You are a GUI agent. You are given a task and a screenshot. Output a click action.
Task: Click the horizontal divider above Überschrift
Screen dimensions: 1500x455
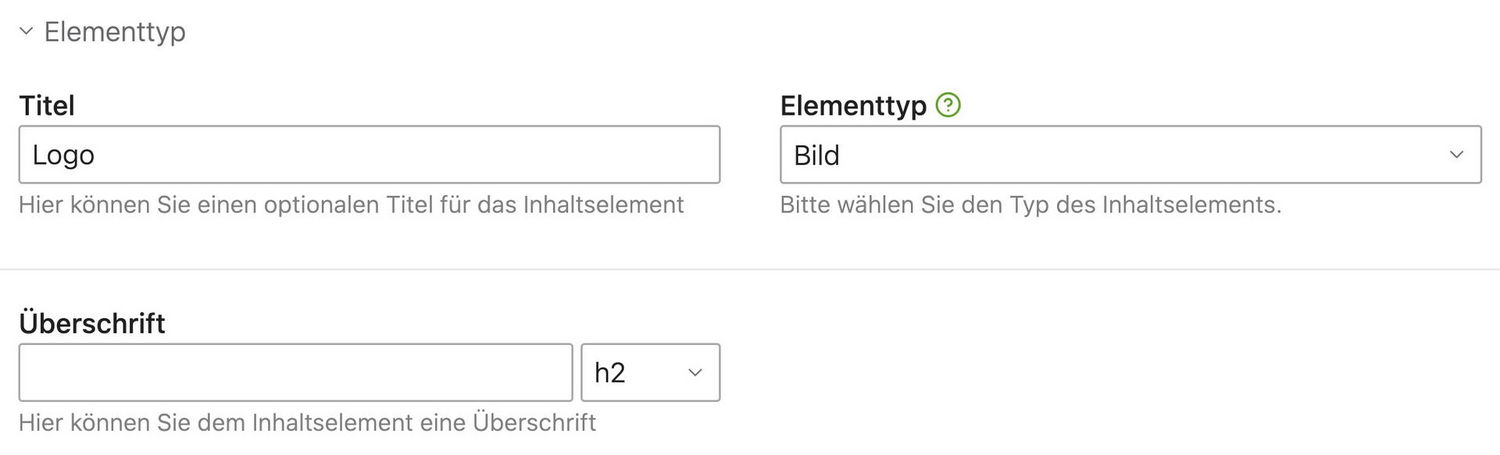pyautogui.click(x=750, y=269)
